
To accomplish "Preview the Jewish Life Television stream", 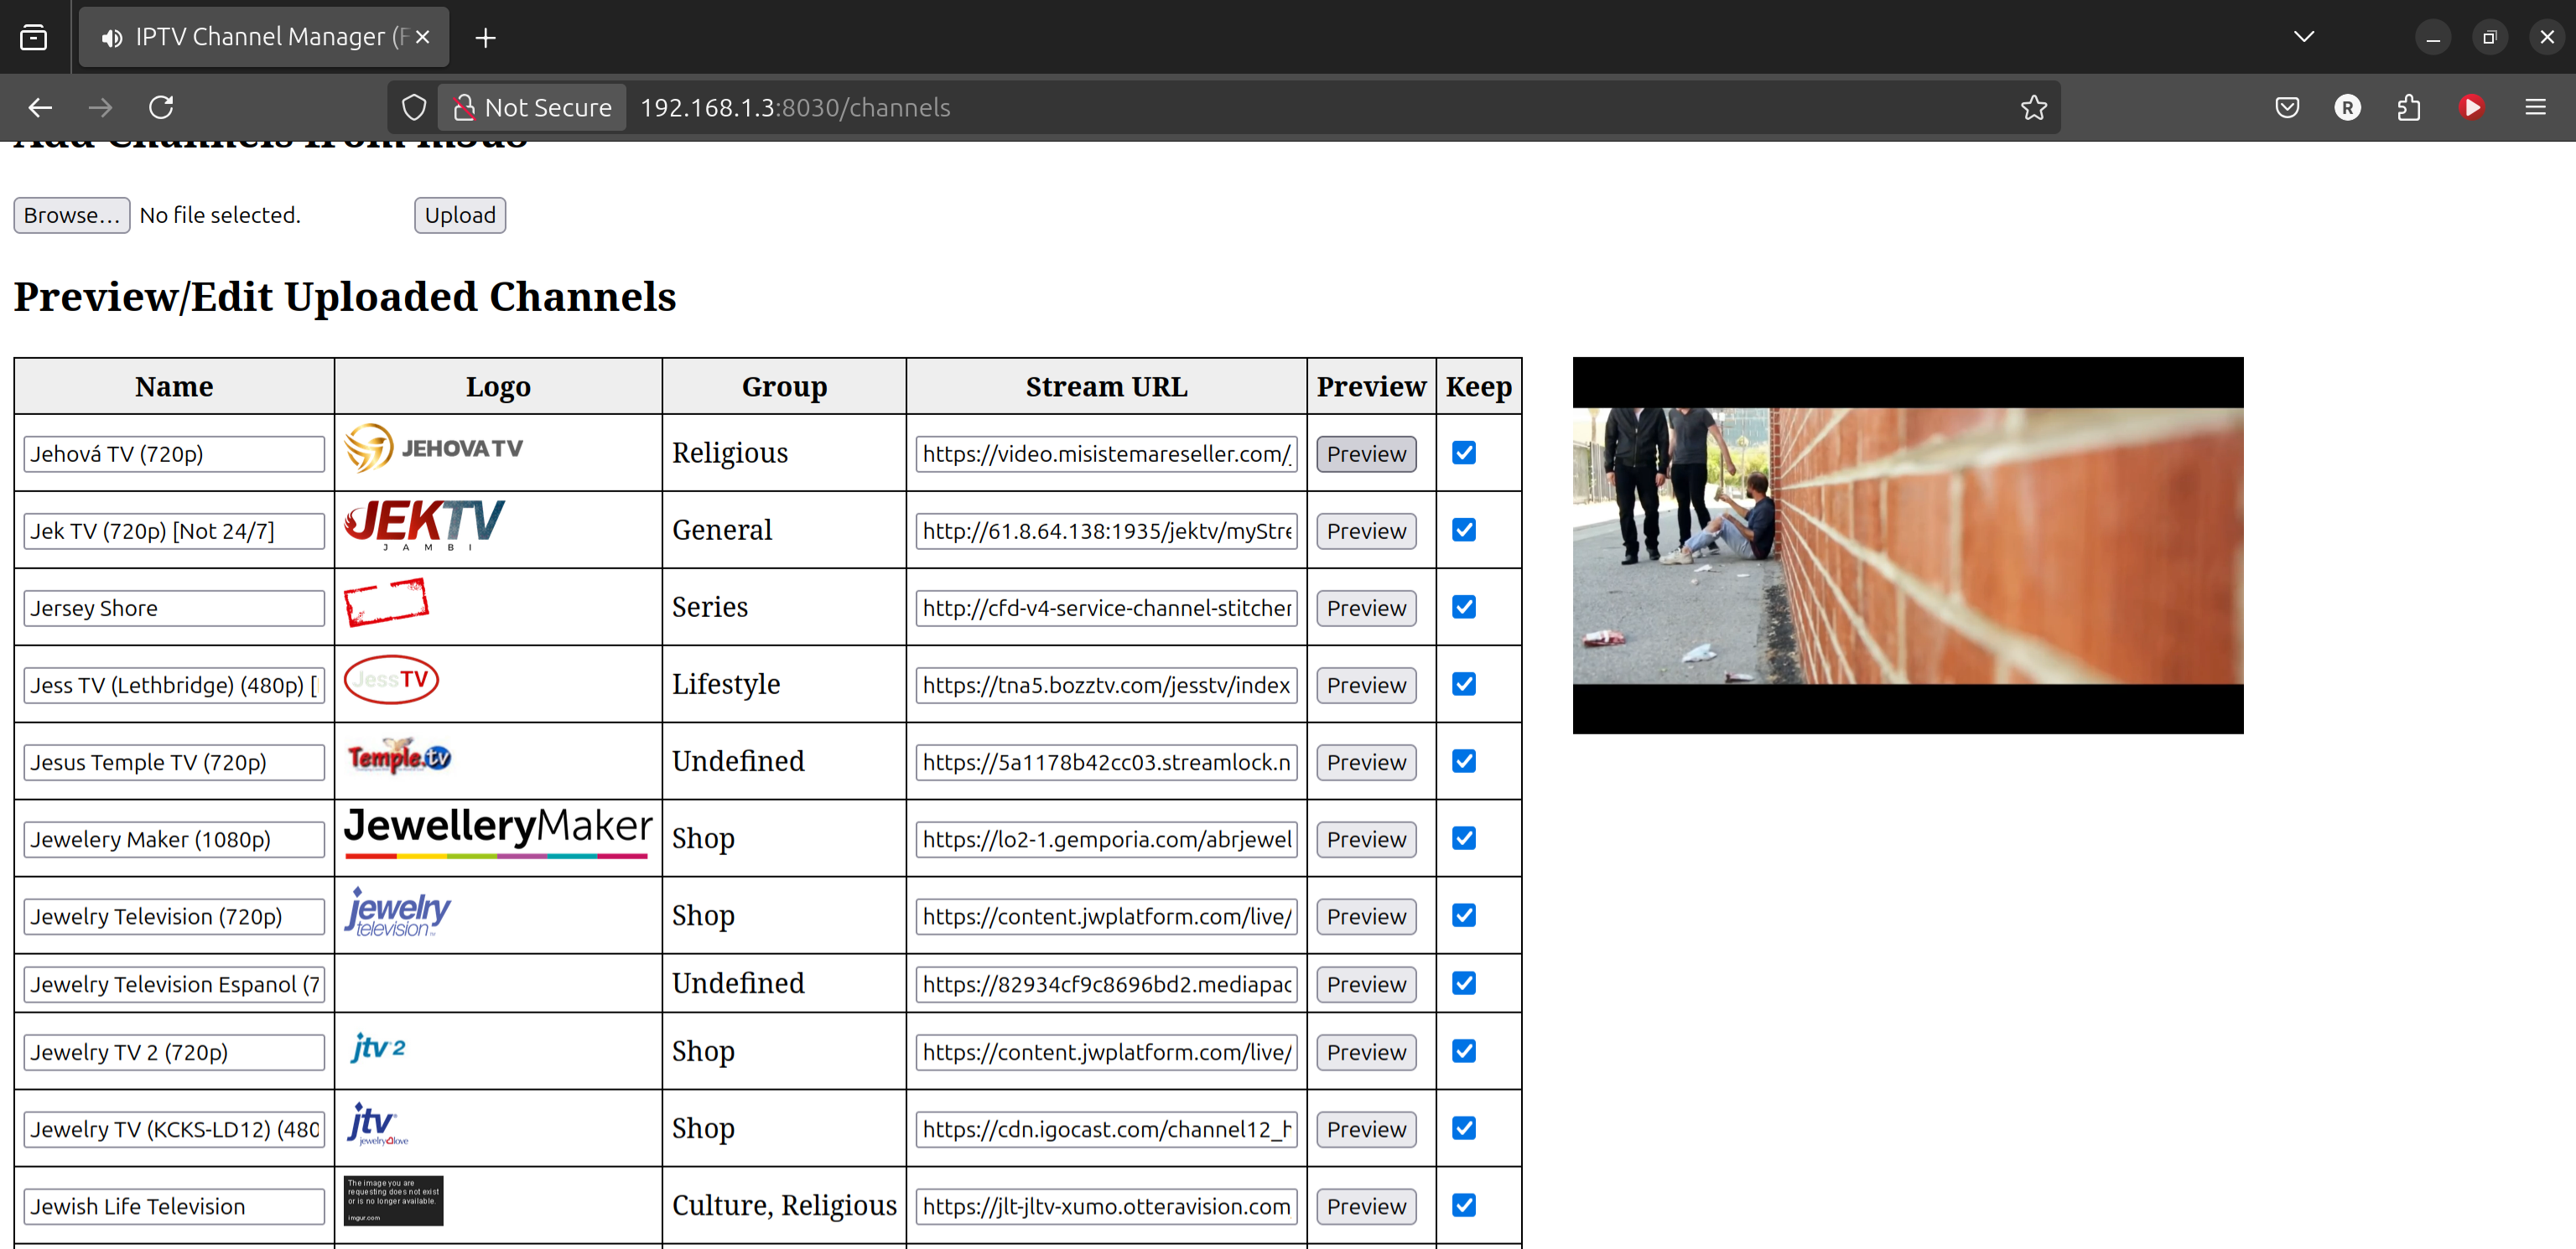I will tap(1366, 1206).
